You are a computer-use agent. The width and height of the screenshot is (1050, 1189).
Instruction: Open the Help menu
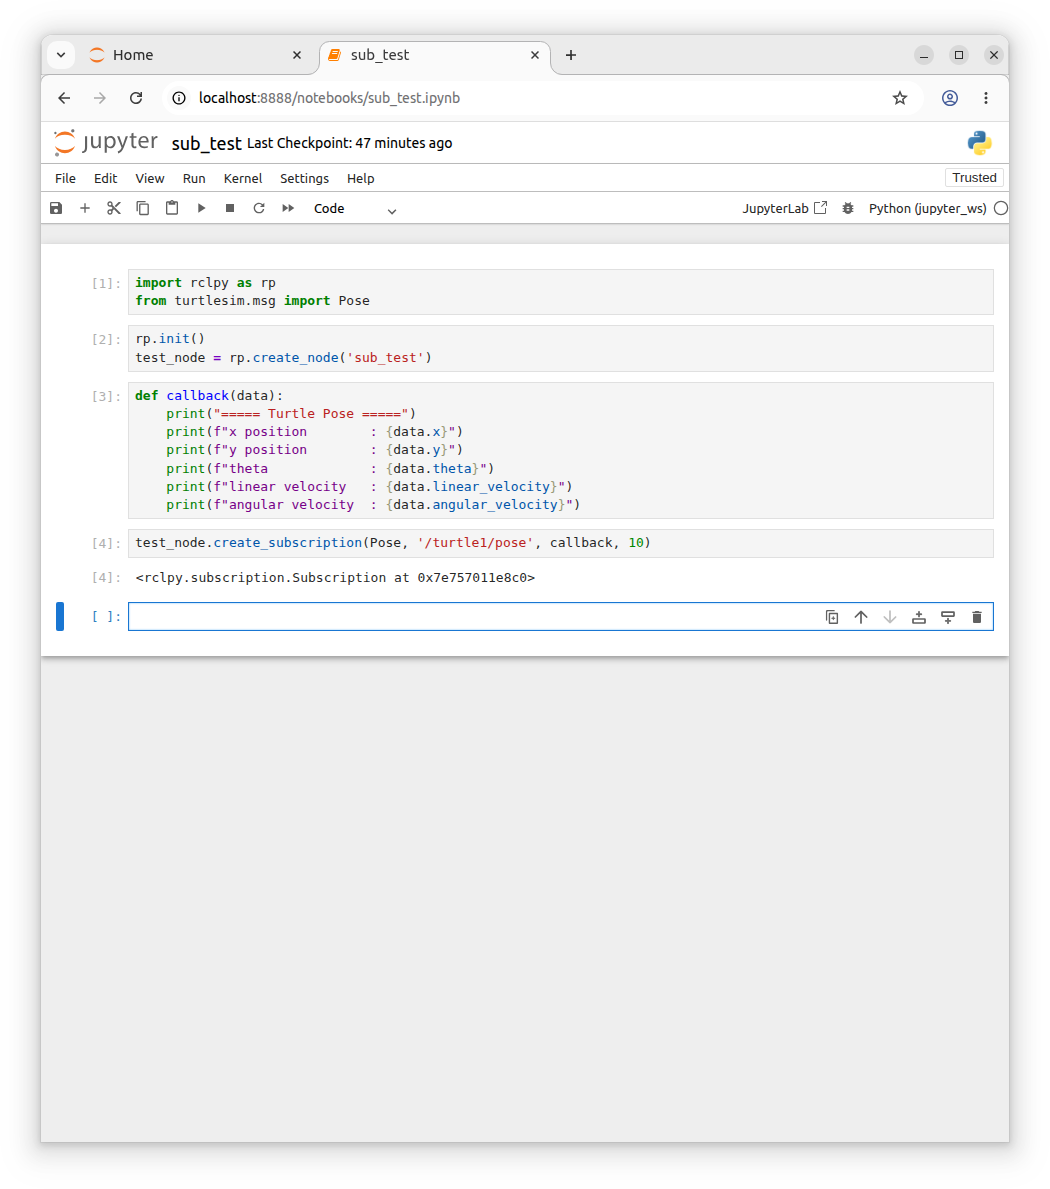point(361,178)
